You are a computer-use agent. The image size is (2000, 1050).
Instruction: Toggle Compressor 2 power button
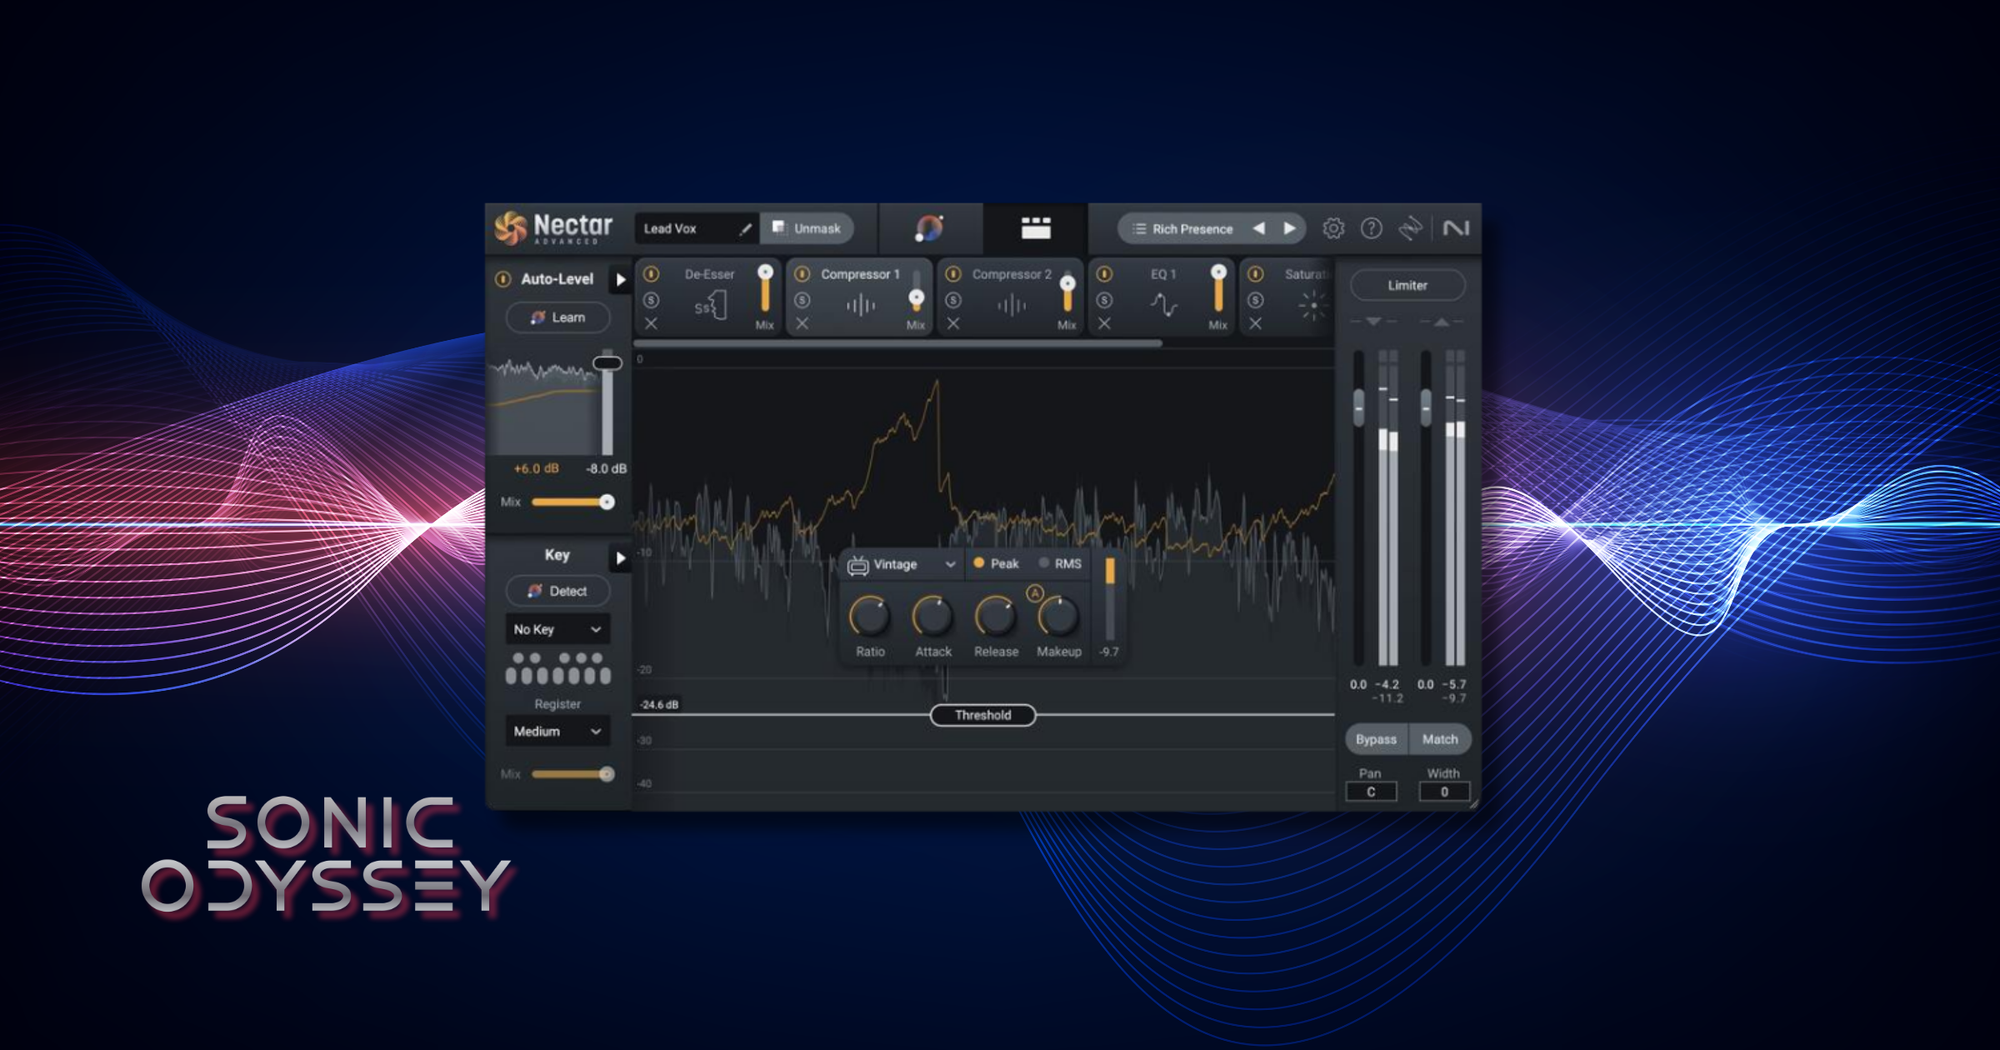[x=953, y=274]
